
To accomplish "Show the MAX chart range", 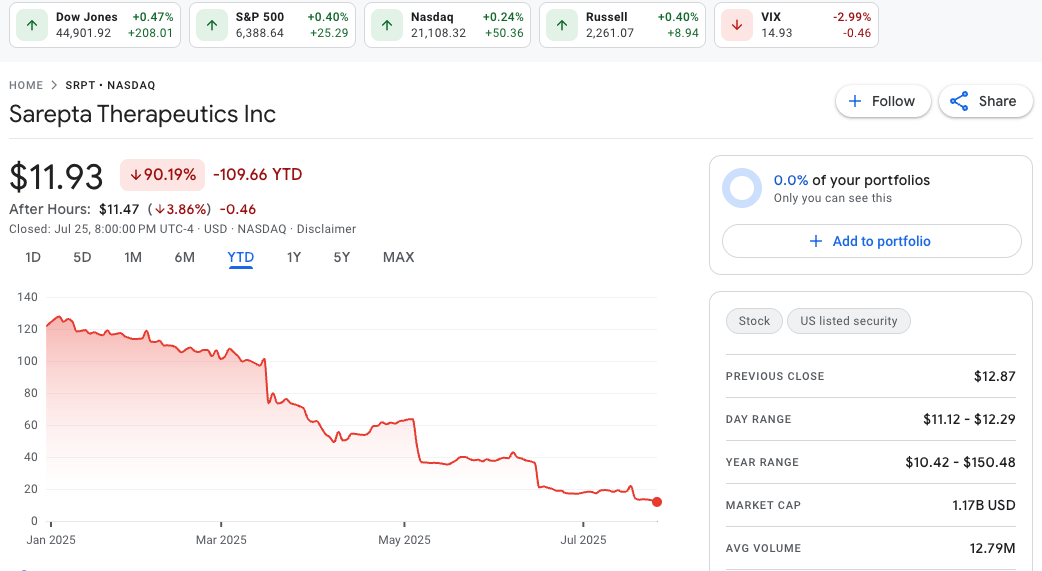I will click(x=398, y=257).
